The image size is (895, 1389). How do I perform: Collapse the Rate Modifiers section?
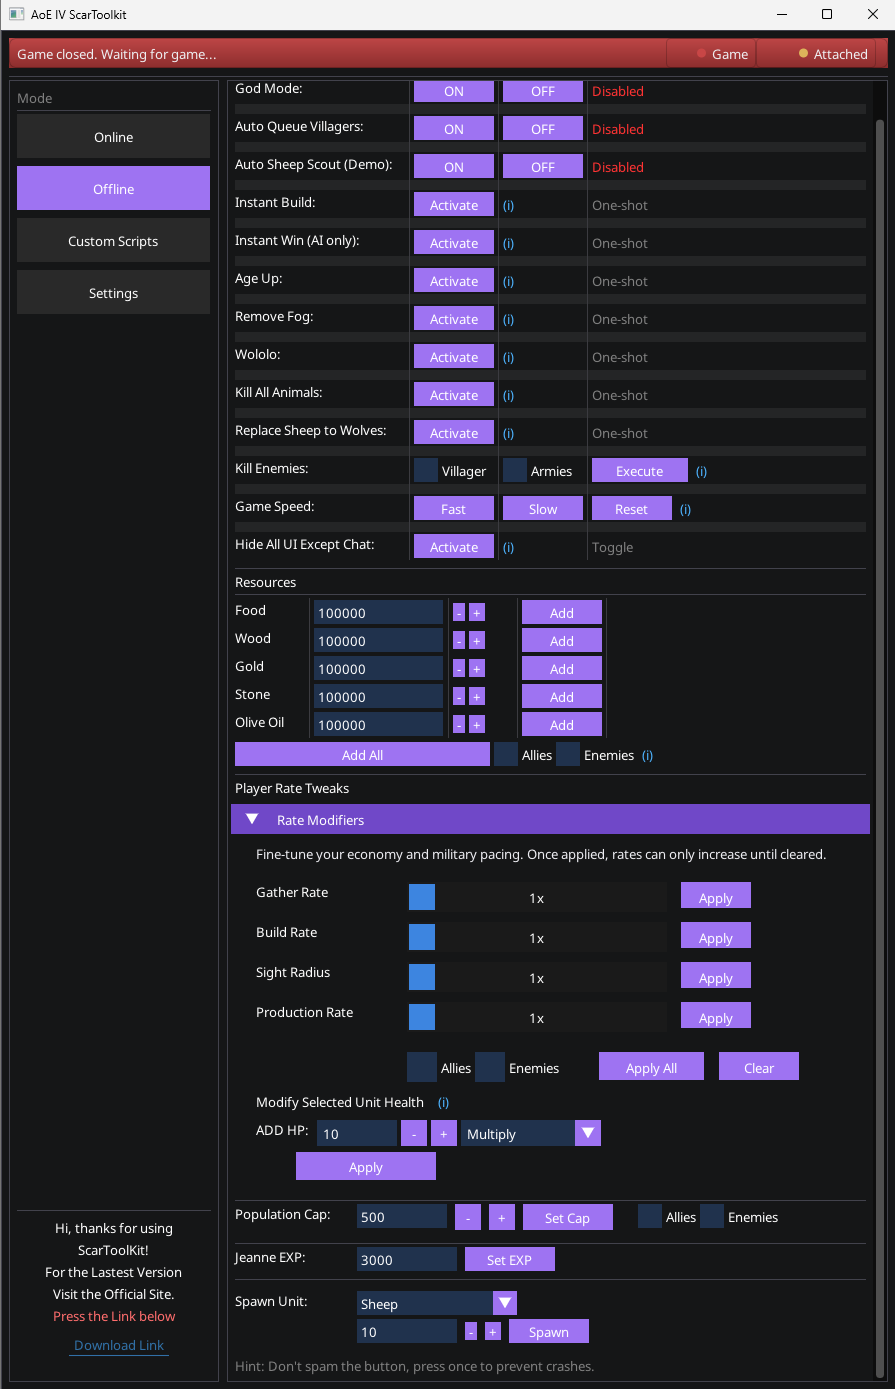tap(252, 819)
